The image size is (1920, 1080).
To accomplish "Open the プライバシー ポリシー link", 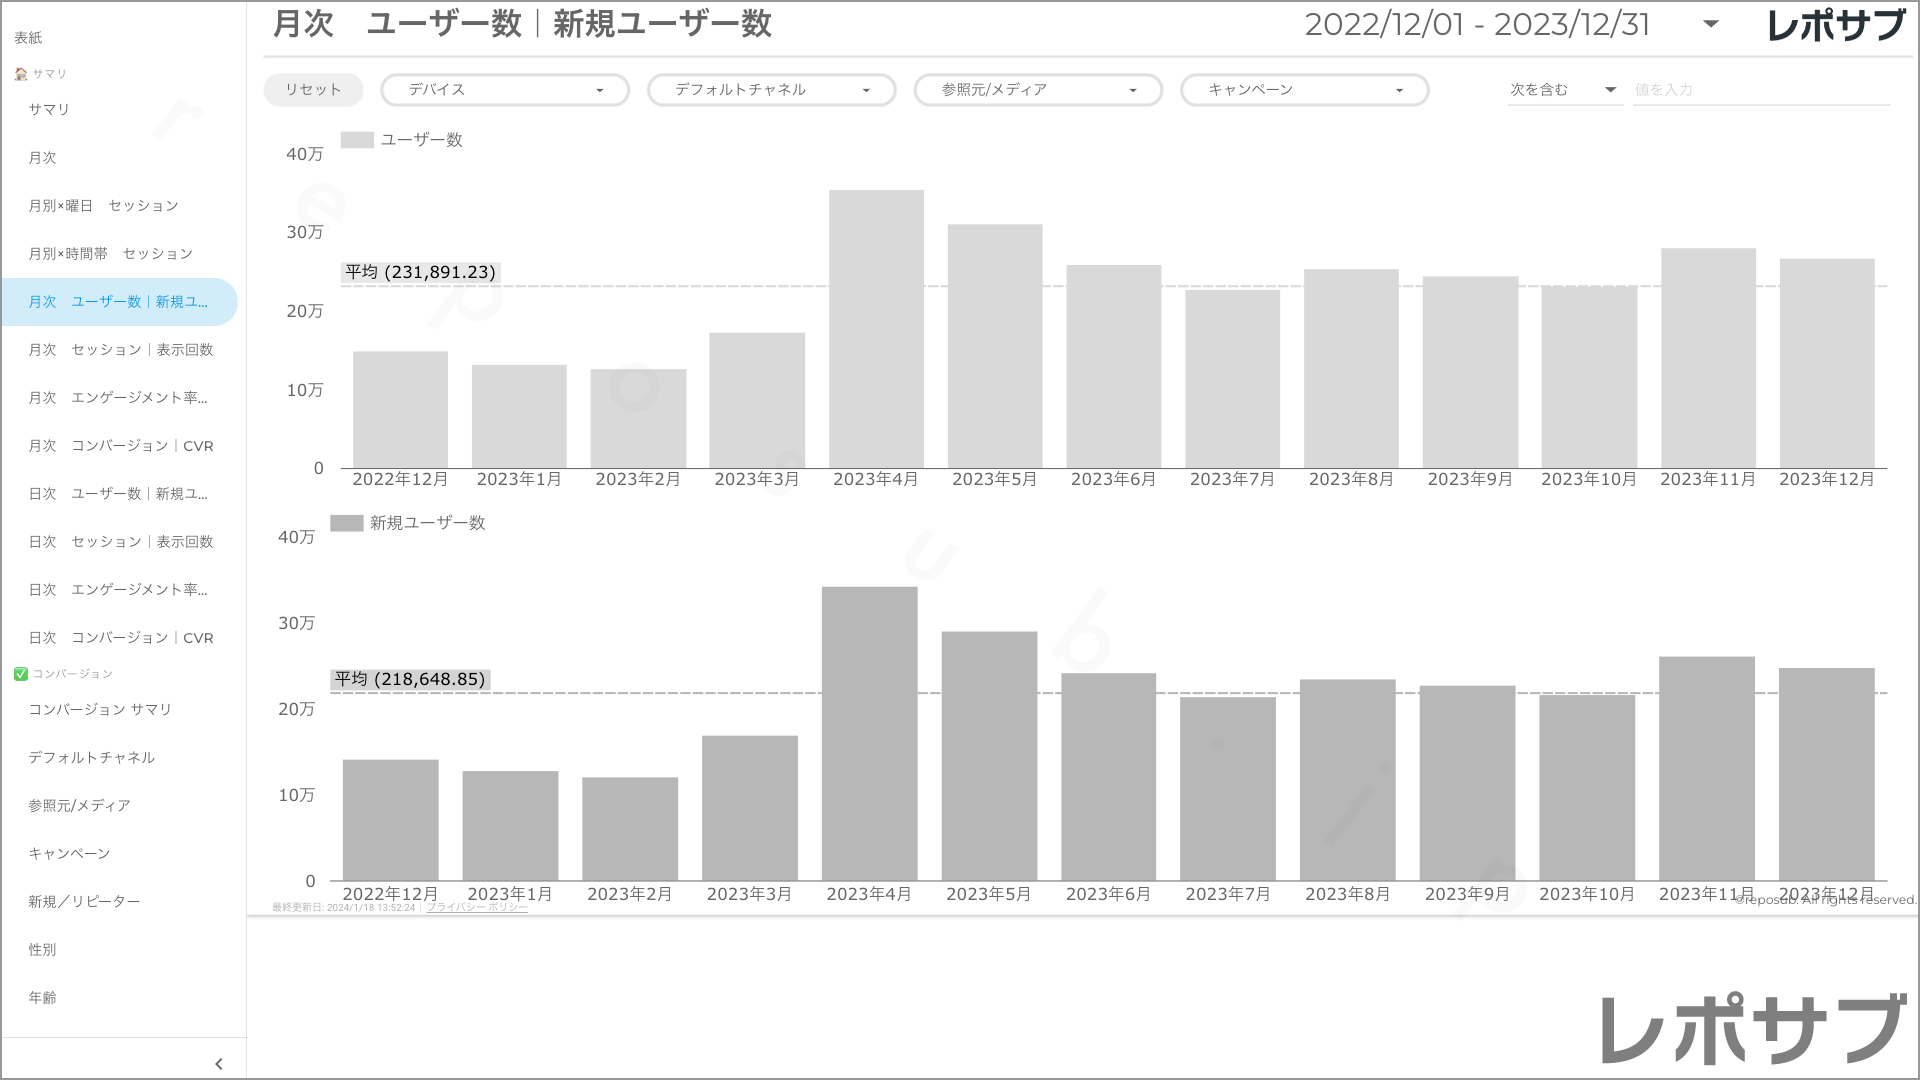I will (x=475, y=907).
